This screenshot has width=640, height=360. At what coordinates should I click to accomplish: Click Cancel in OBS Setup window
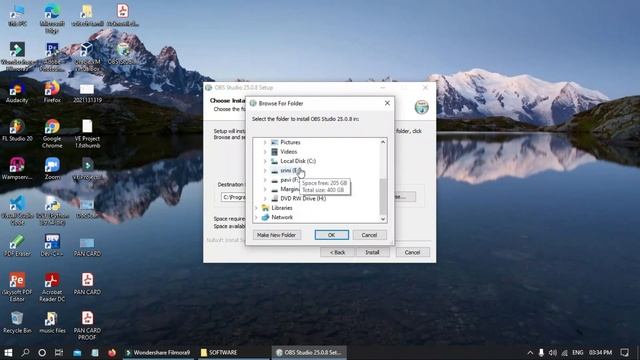[412, 253]
